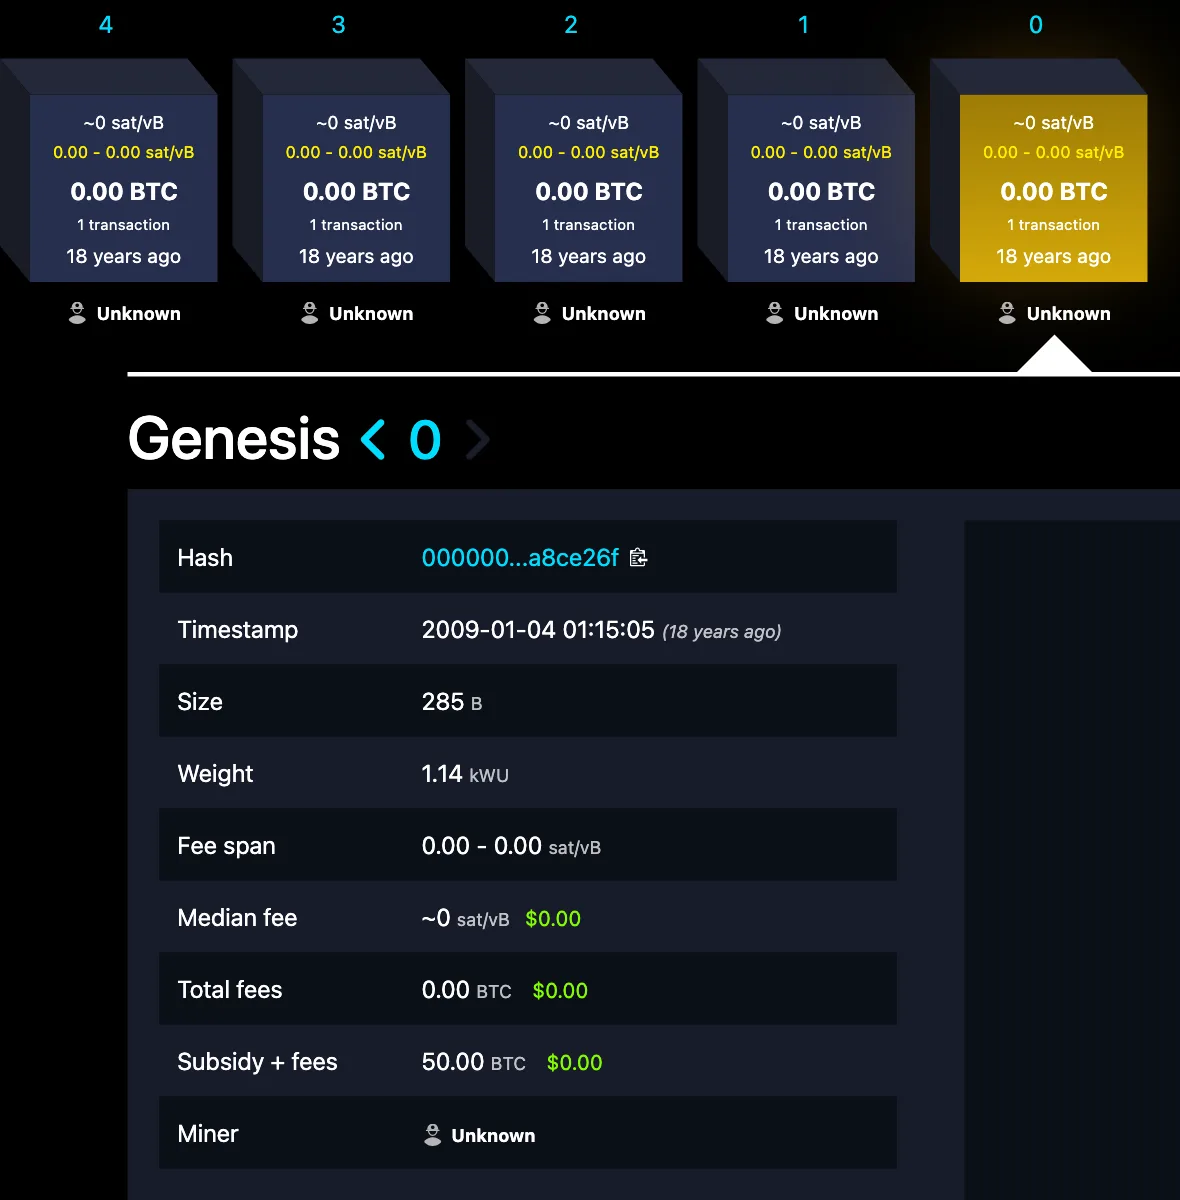This screenshot has height=1200, width=1180.
Task: Click the Subsidy + fees $0.00 amount
Action: tap(574, 1063)
